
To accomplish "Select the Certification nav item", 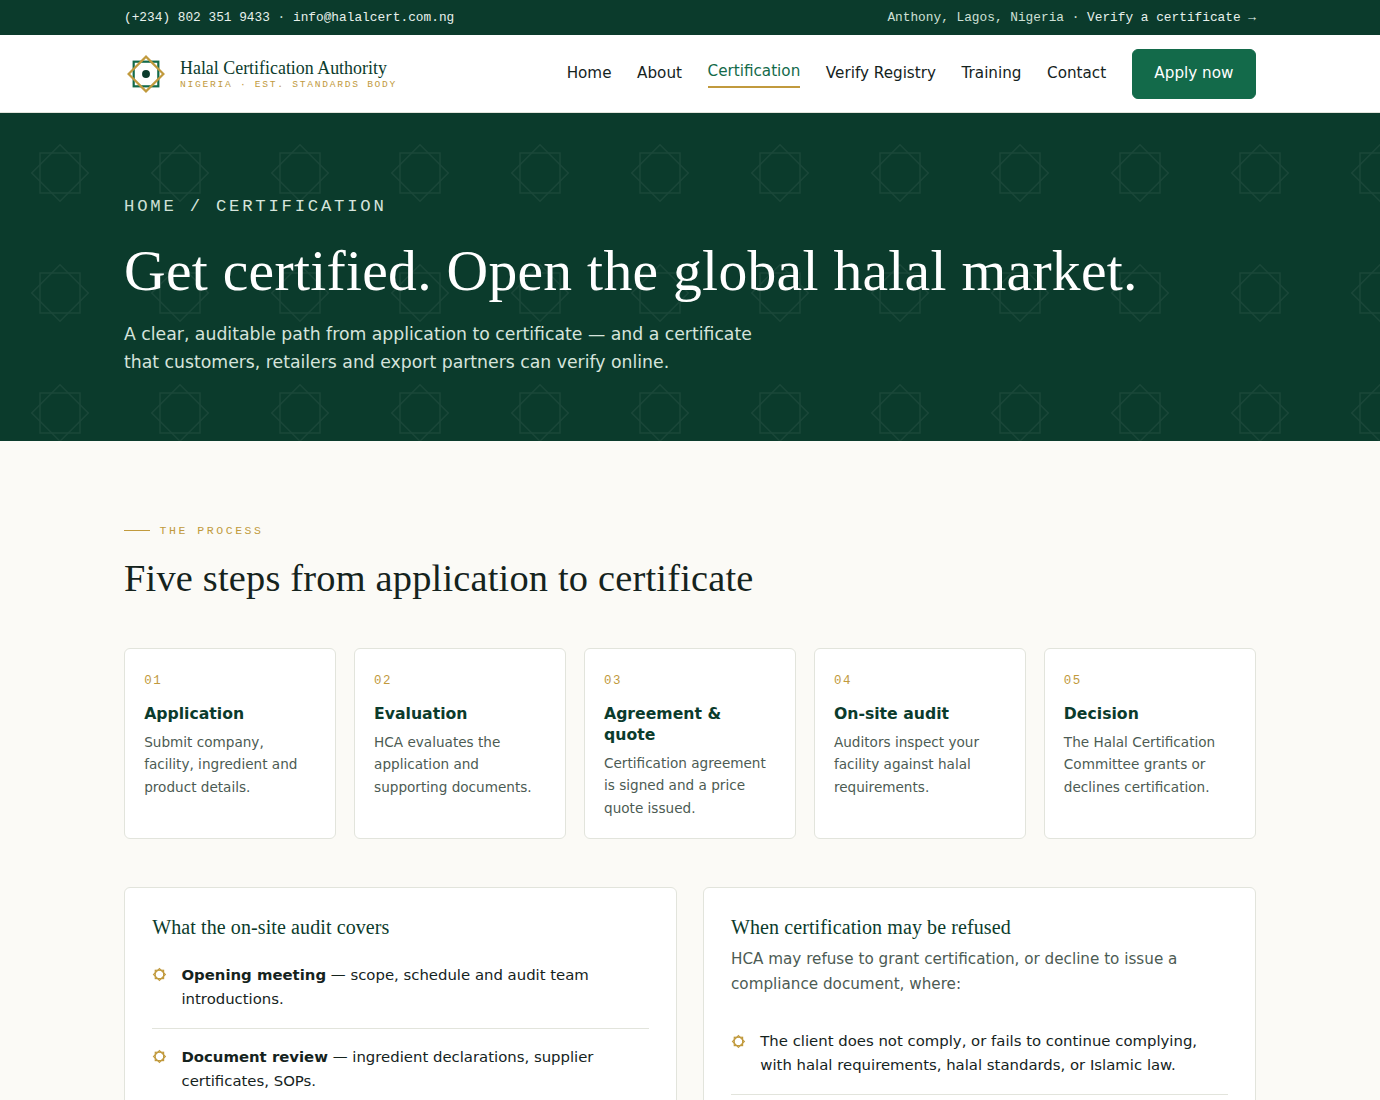I will coord(754,71).
